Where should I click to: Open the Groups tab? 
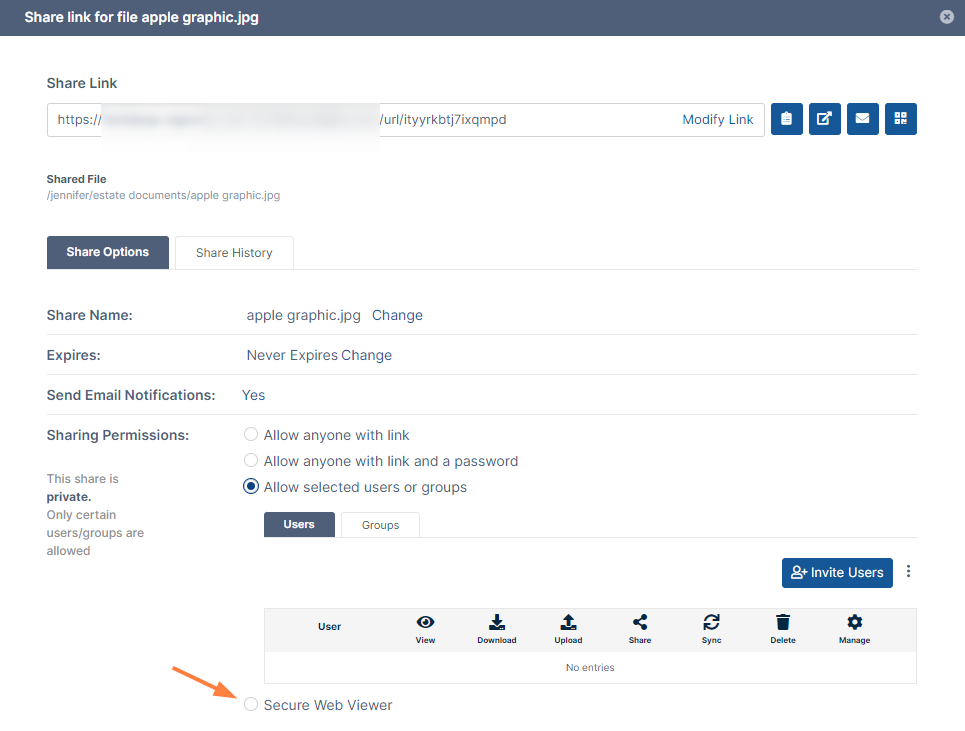click(x=380, y=525)
